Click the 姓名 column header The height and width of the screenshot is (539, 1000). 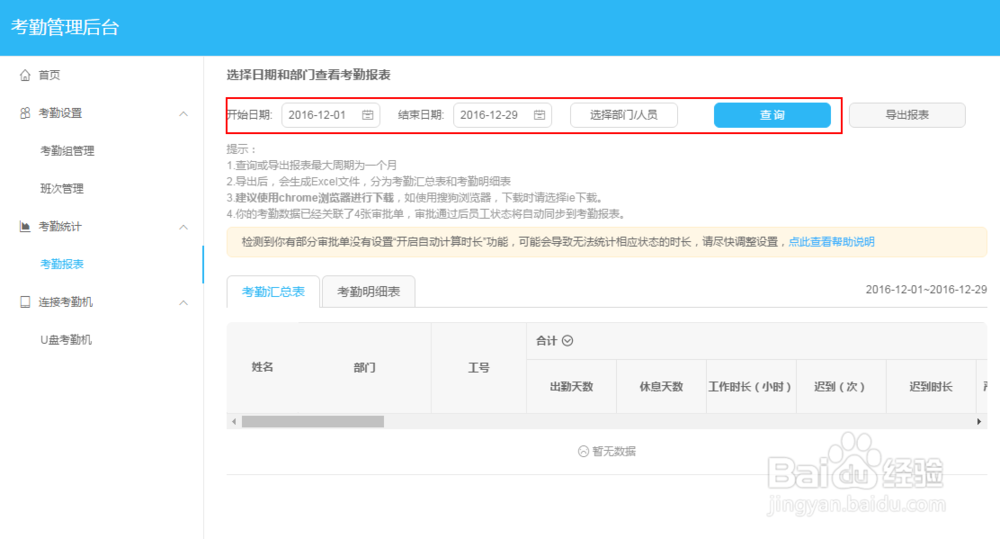[263, 367]
